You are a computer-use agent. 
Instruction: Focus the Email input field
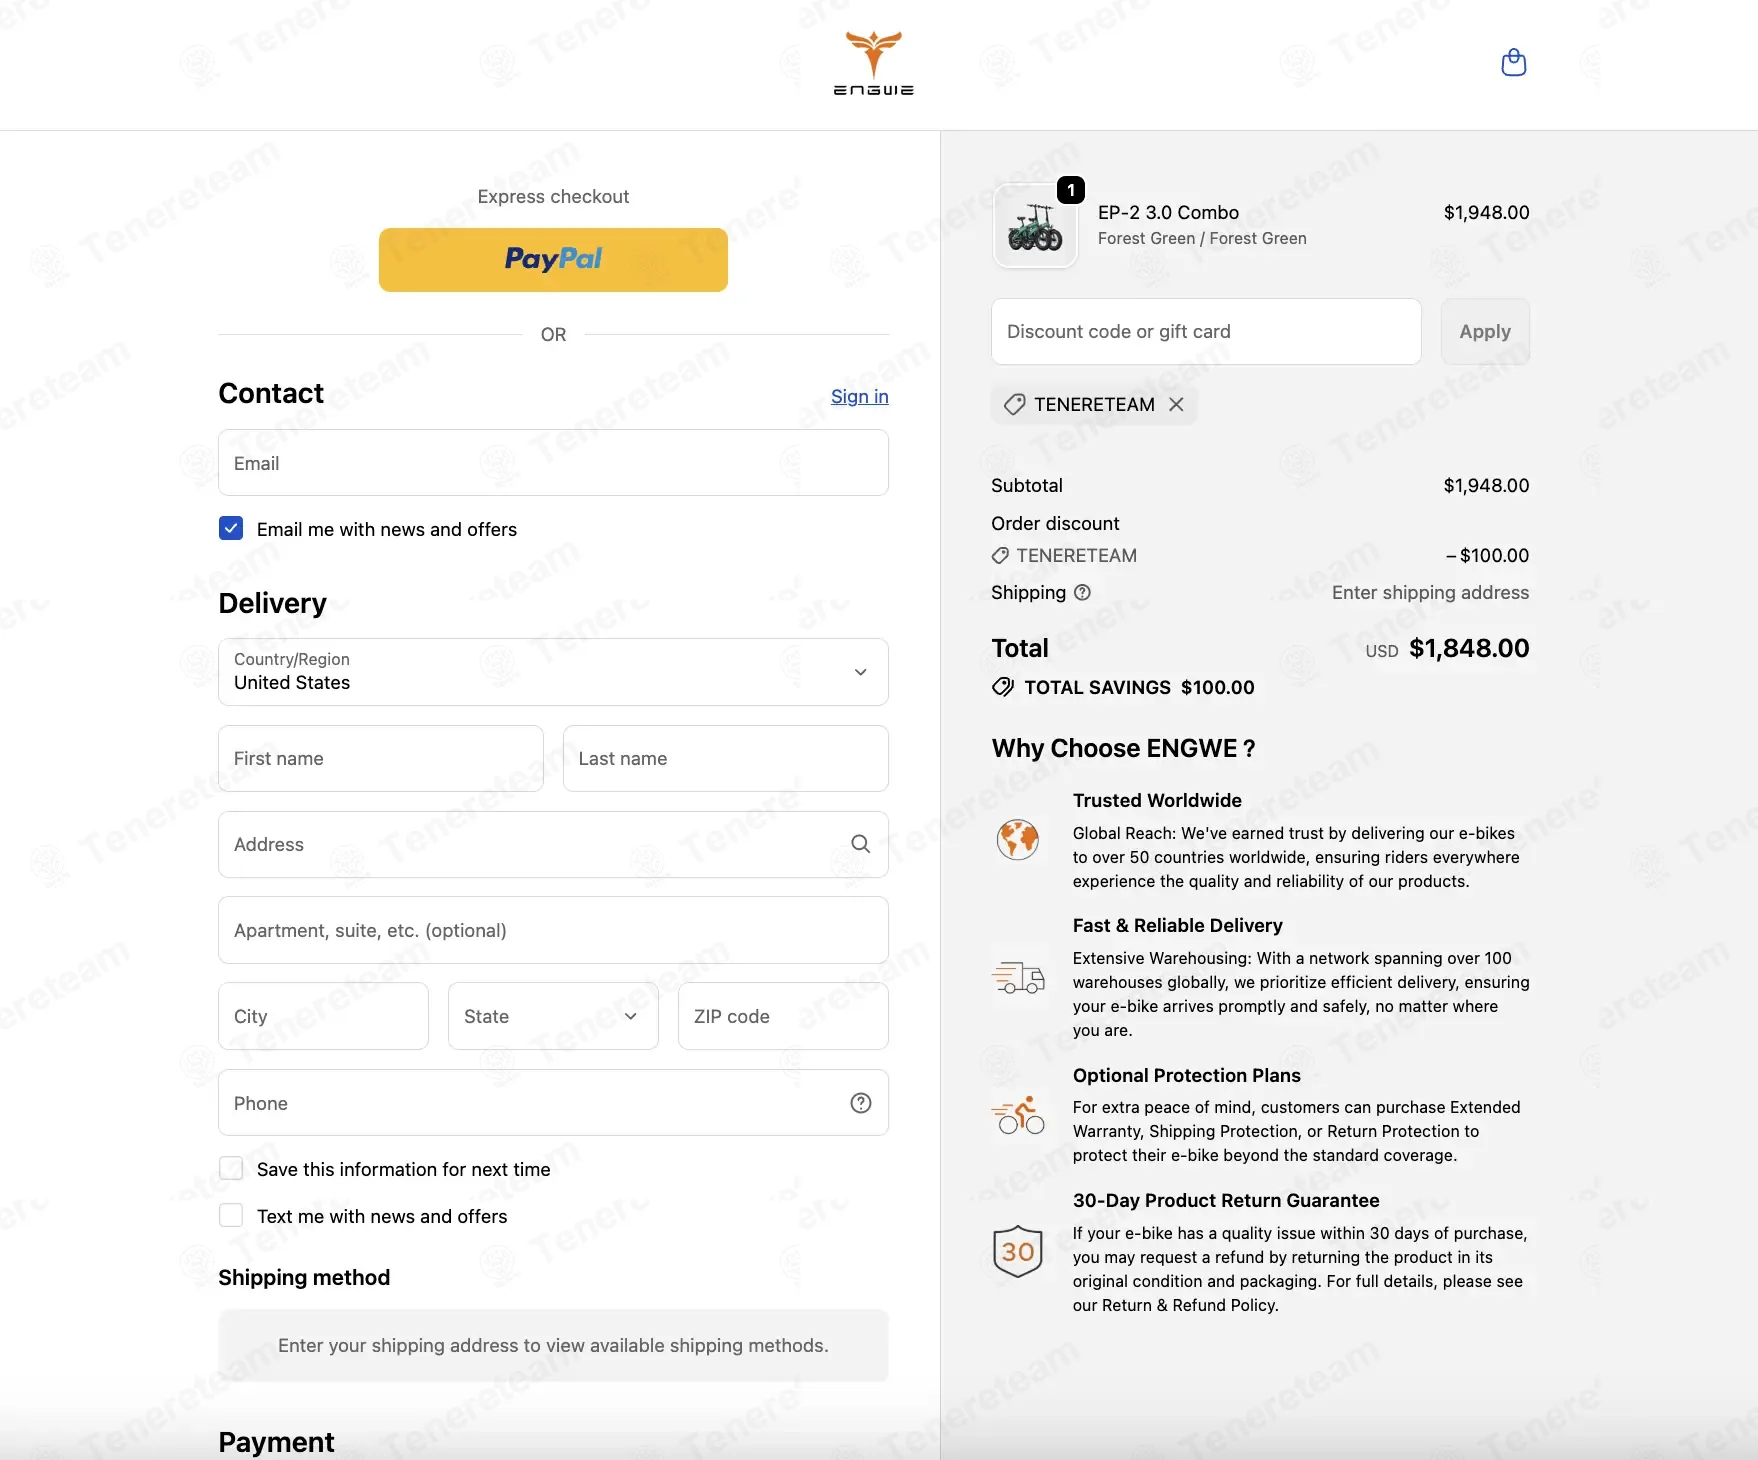point(553,463)
